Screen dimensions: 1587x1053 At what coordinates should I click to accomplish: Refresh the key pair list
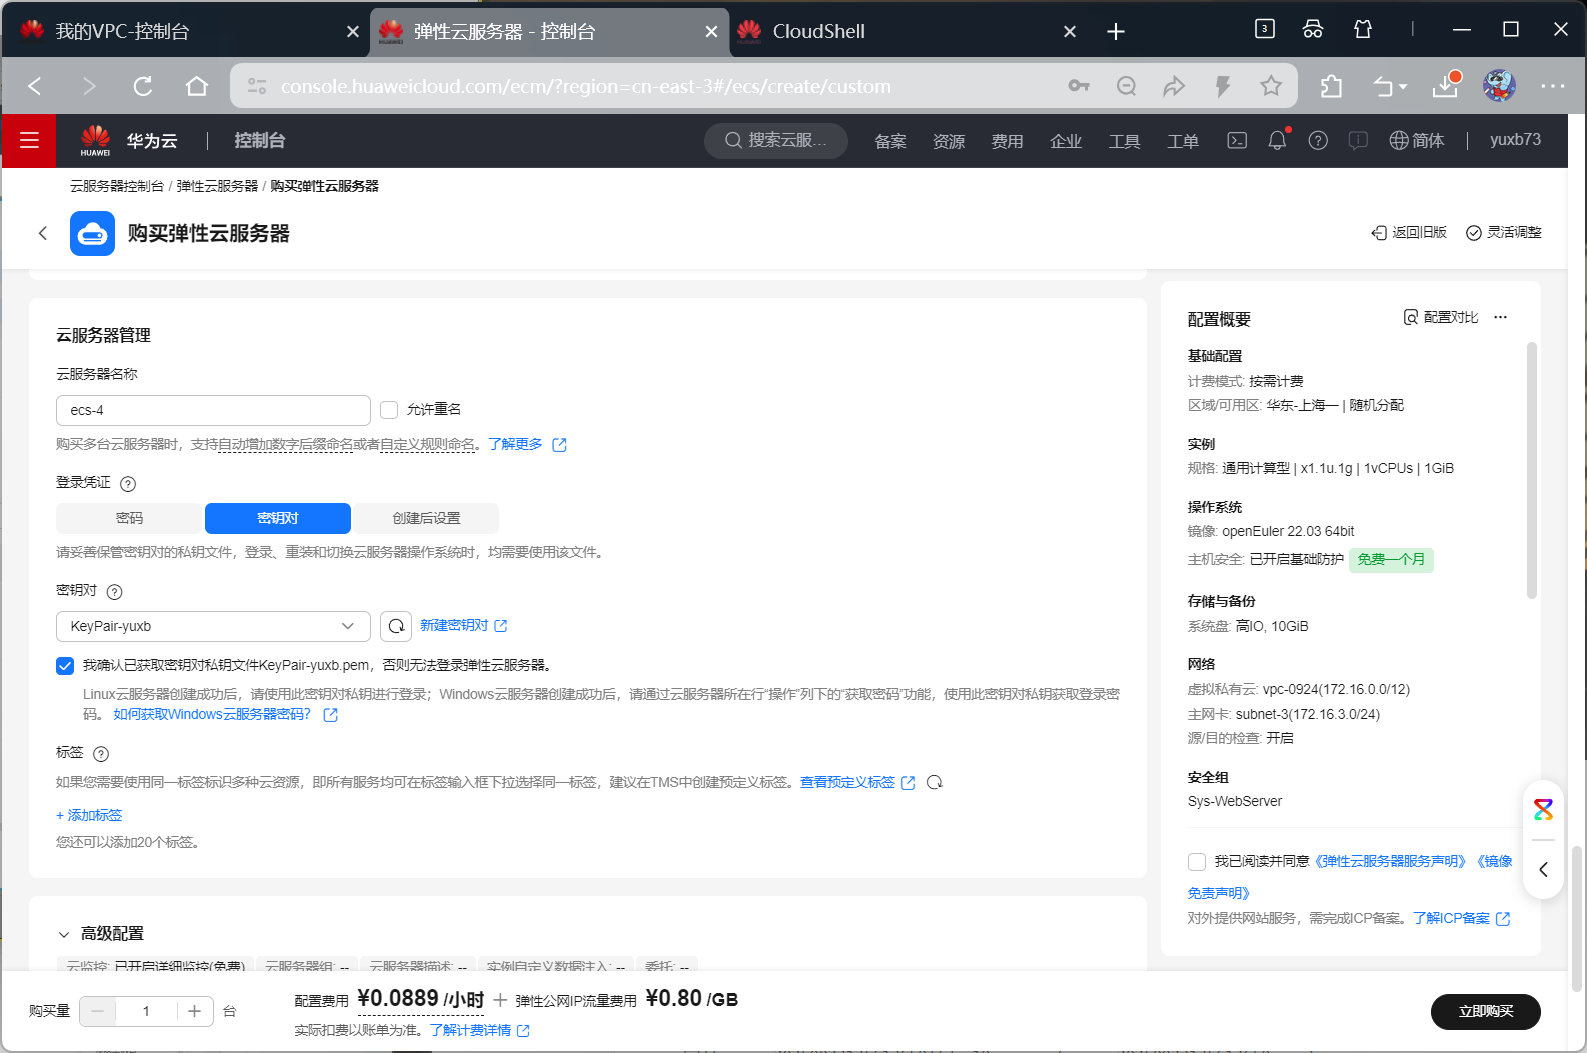click(x=396, y=626)
